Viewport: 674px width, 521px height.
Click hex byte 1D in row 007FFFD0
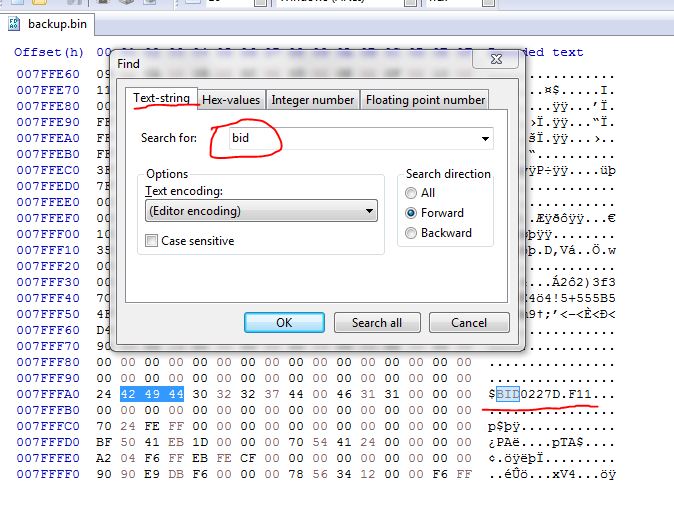click(x=200, y=442)
